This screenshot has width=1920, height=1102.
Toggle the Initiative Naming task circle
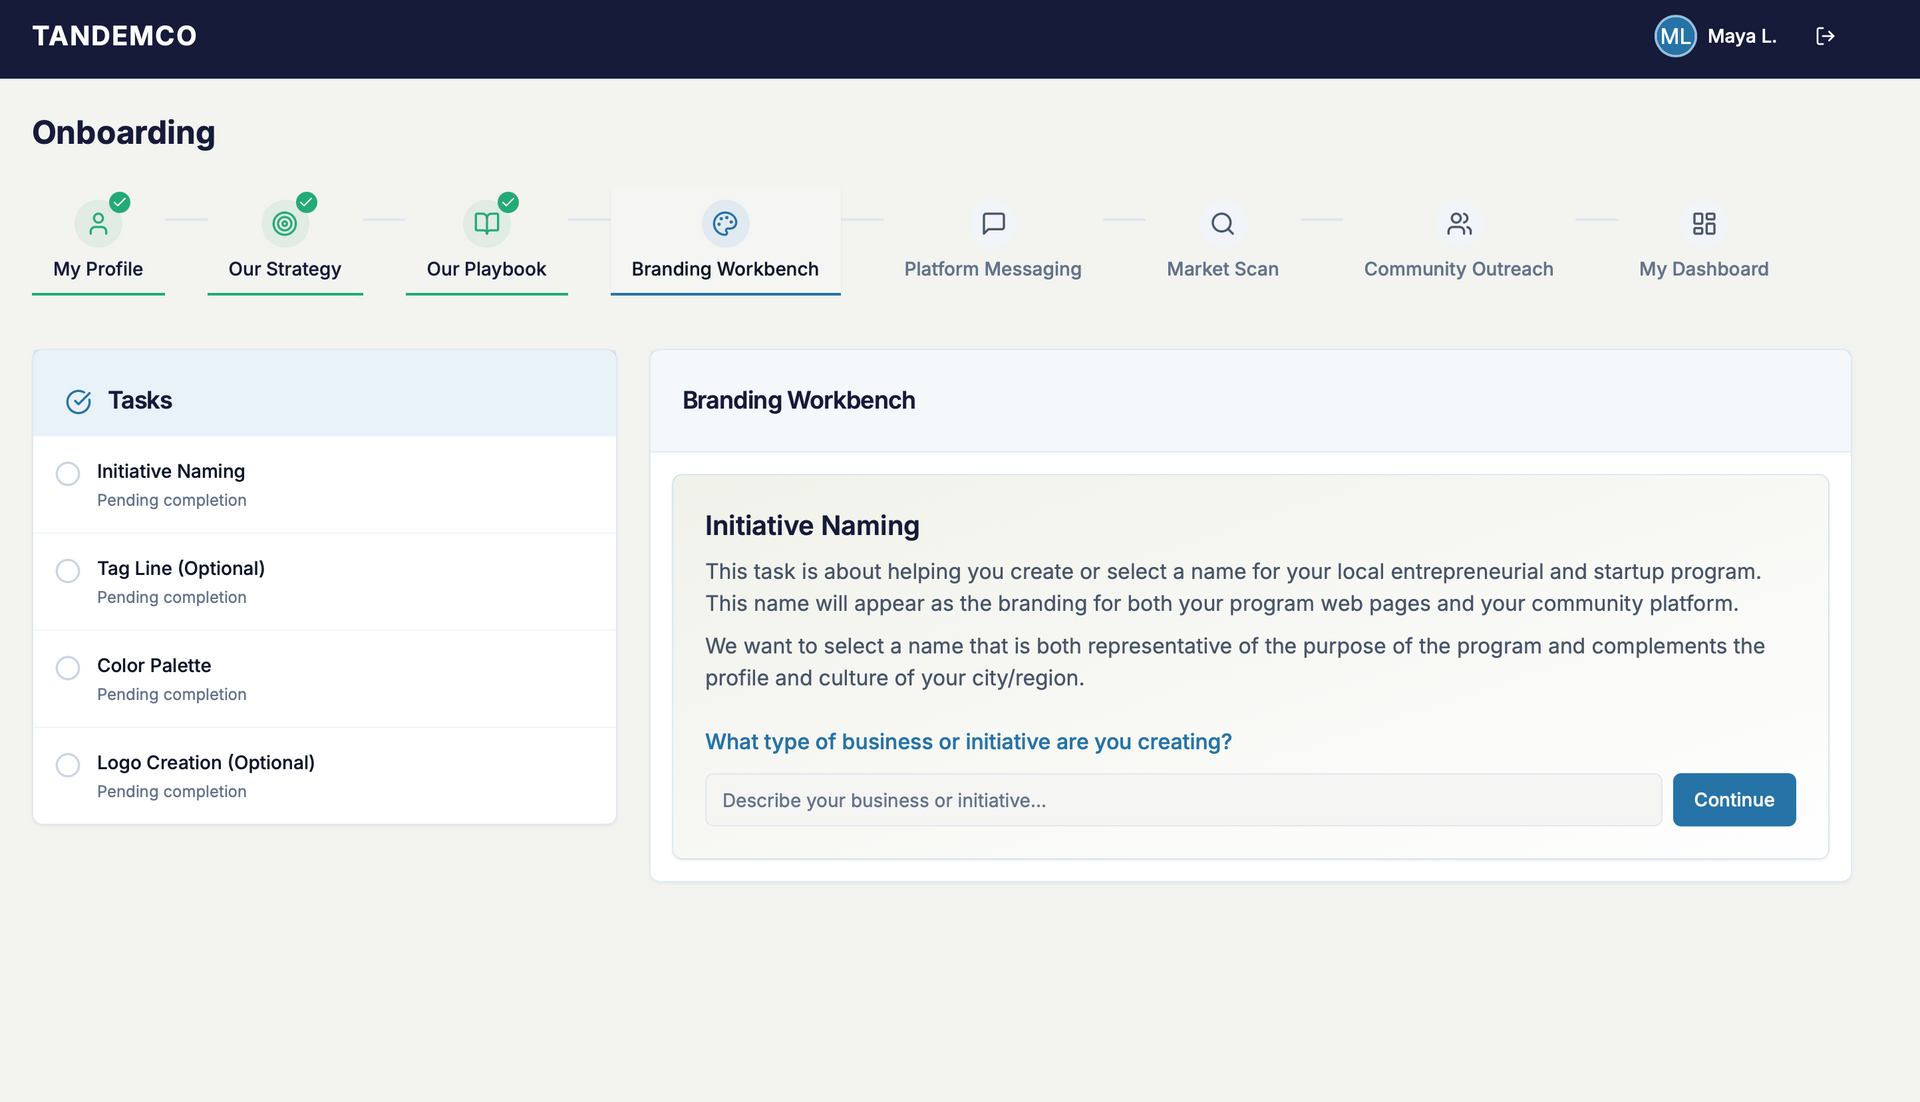tap(68, 474)
